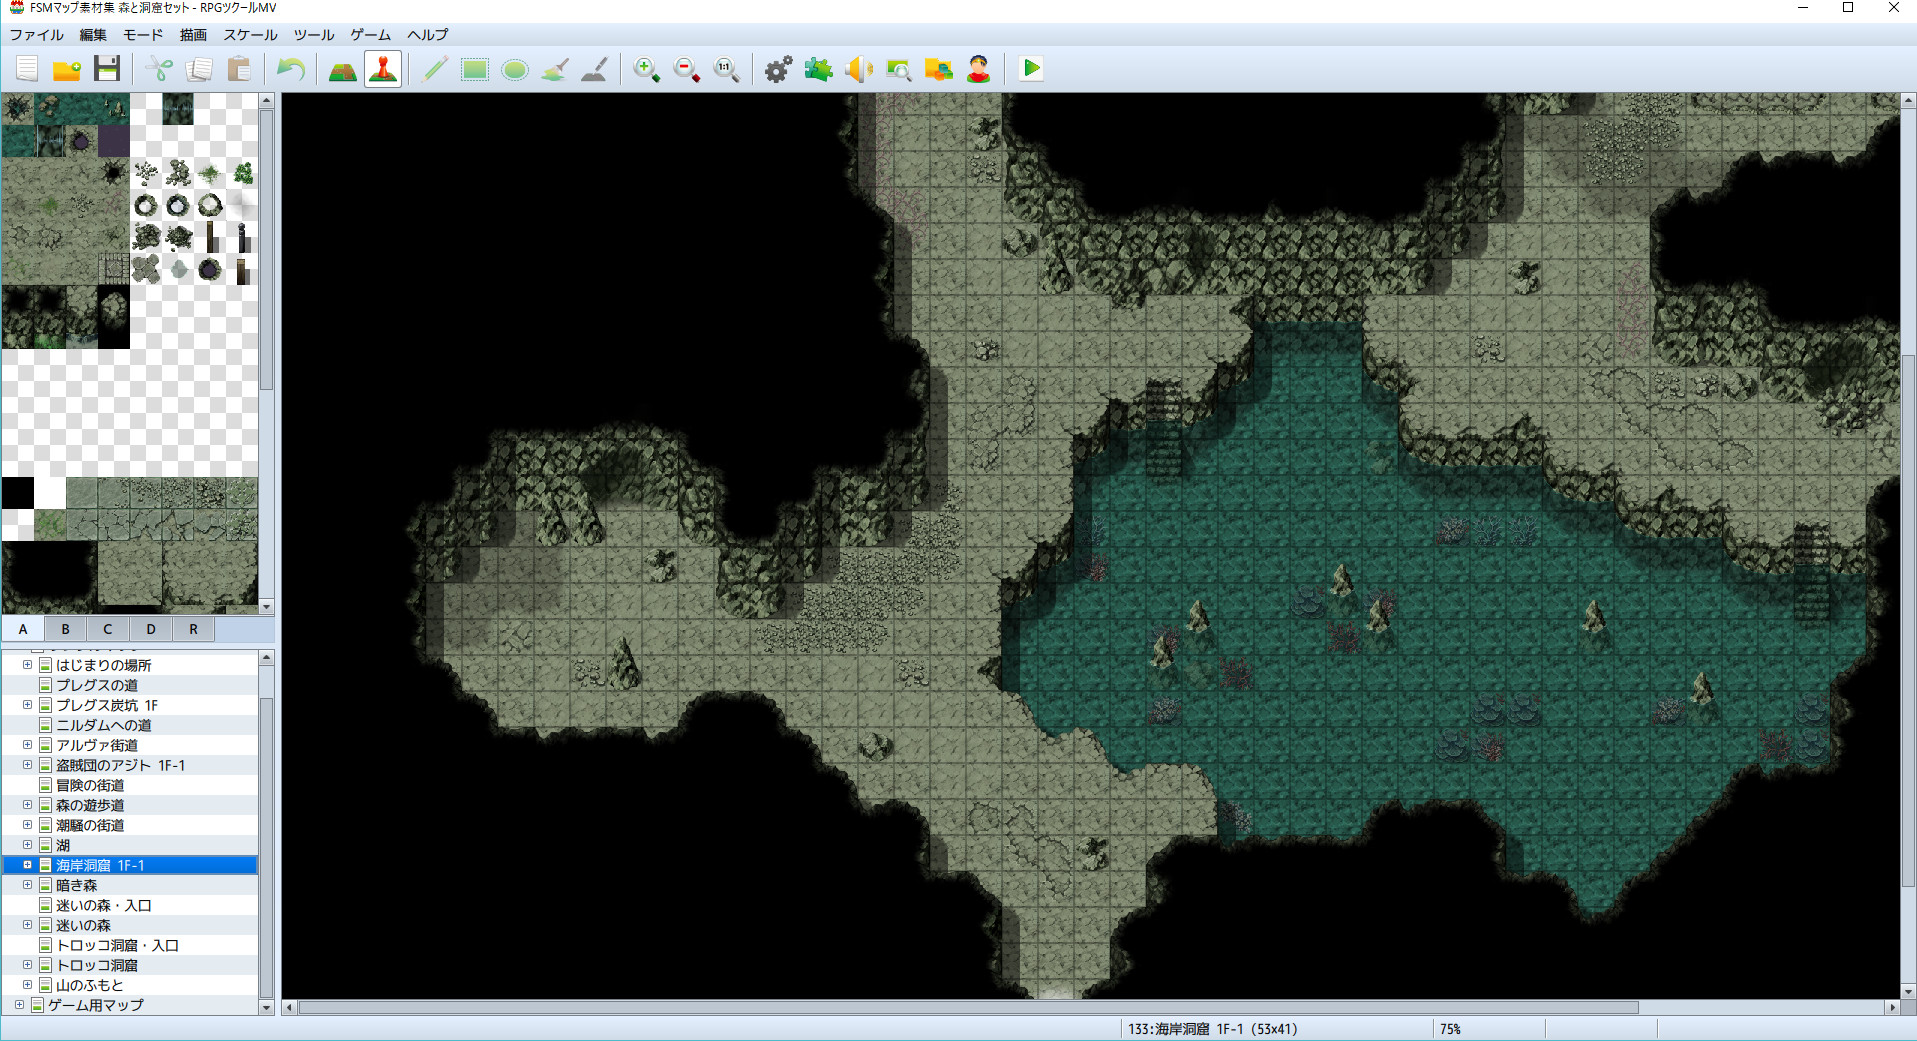Open the ゲーム menu

click(371, 34)
